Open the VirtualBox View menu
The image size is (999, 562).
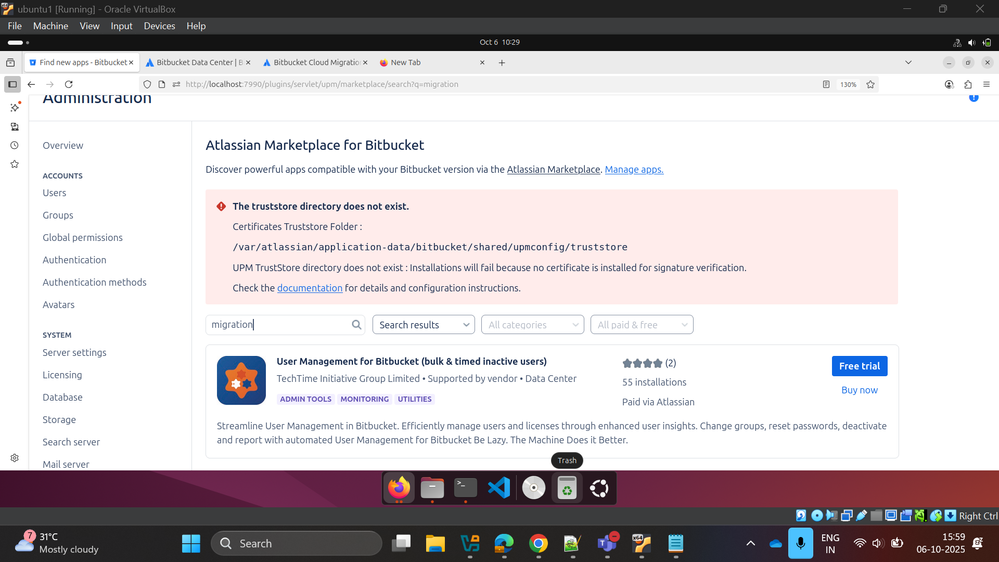[89, 26]
